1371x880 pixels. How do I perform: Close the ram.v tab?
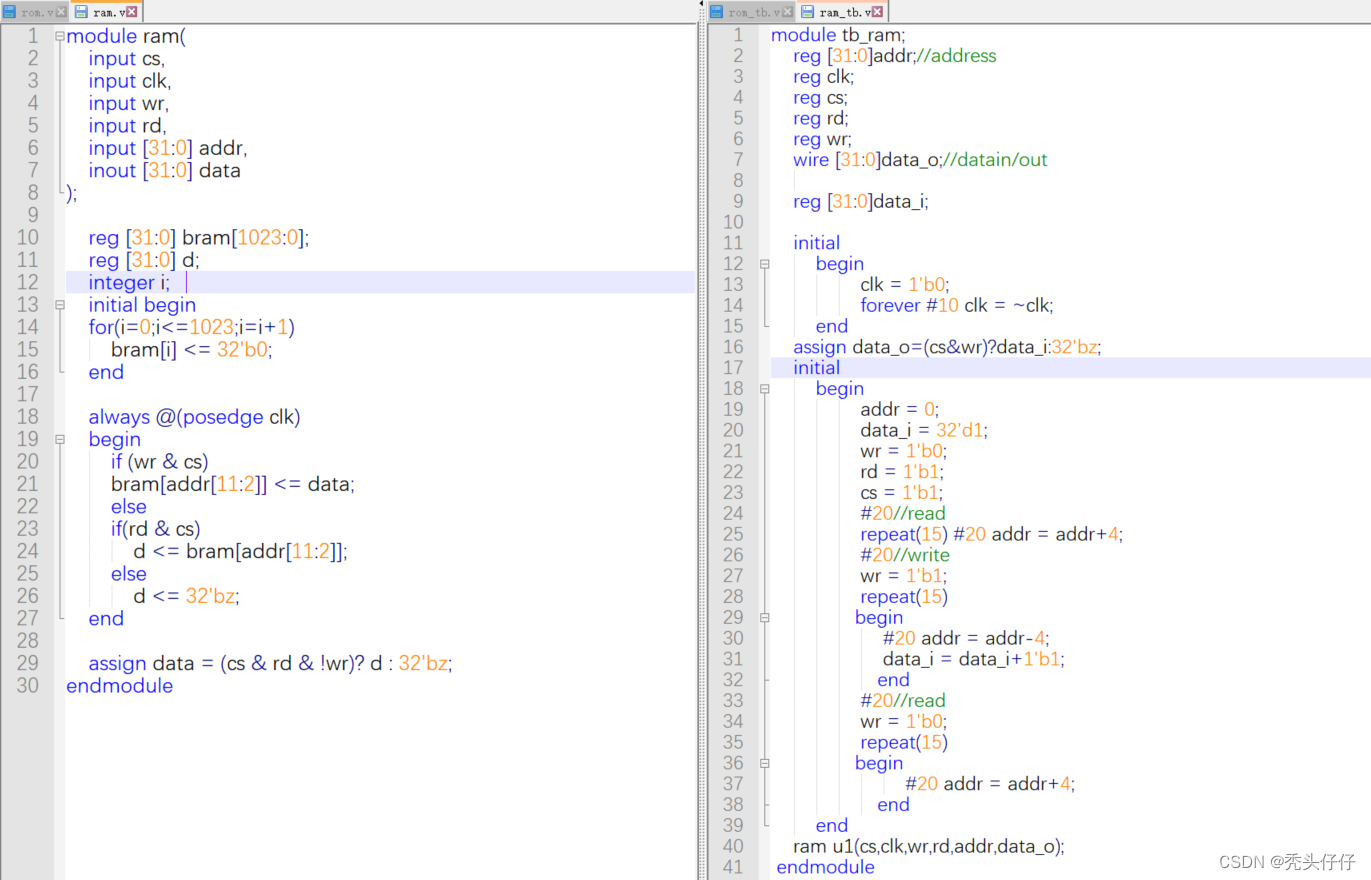point(132,12)
